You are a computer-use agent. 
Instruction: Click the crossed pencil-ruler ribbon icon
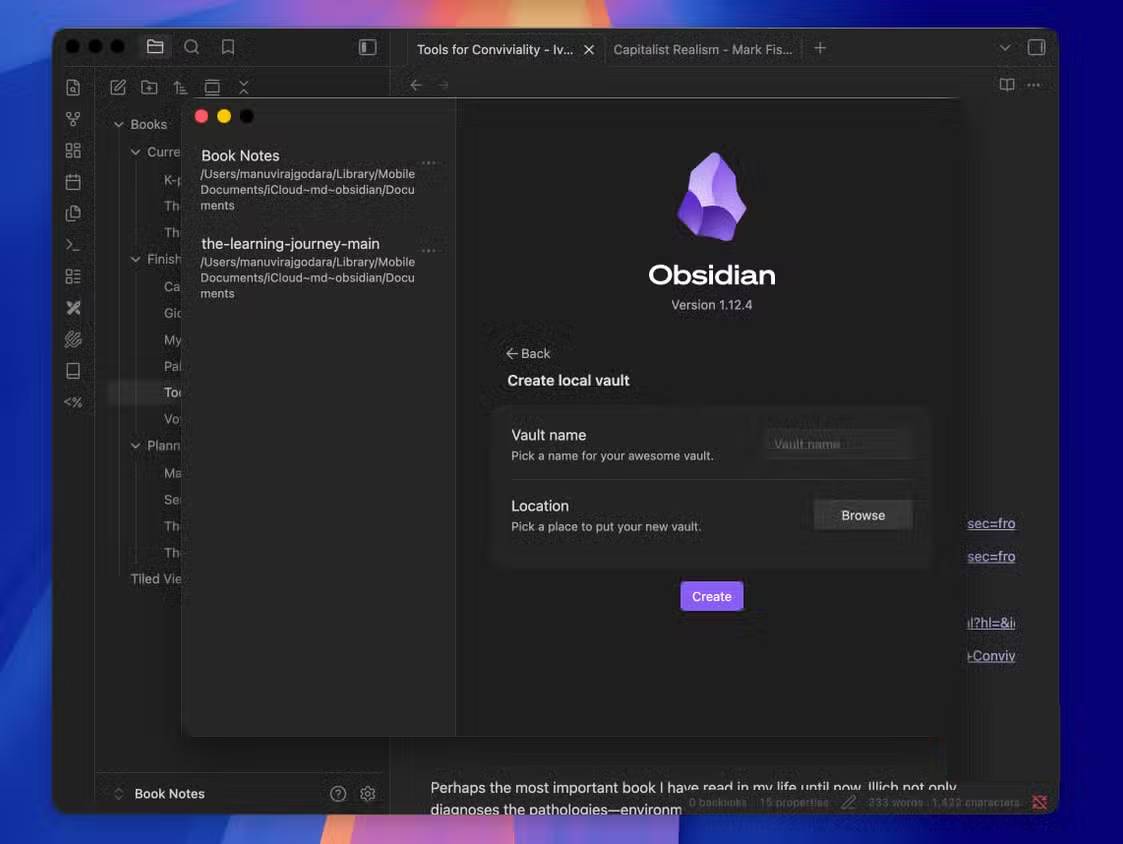tap(73, 308)
